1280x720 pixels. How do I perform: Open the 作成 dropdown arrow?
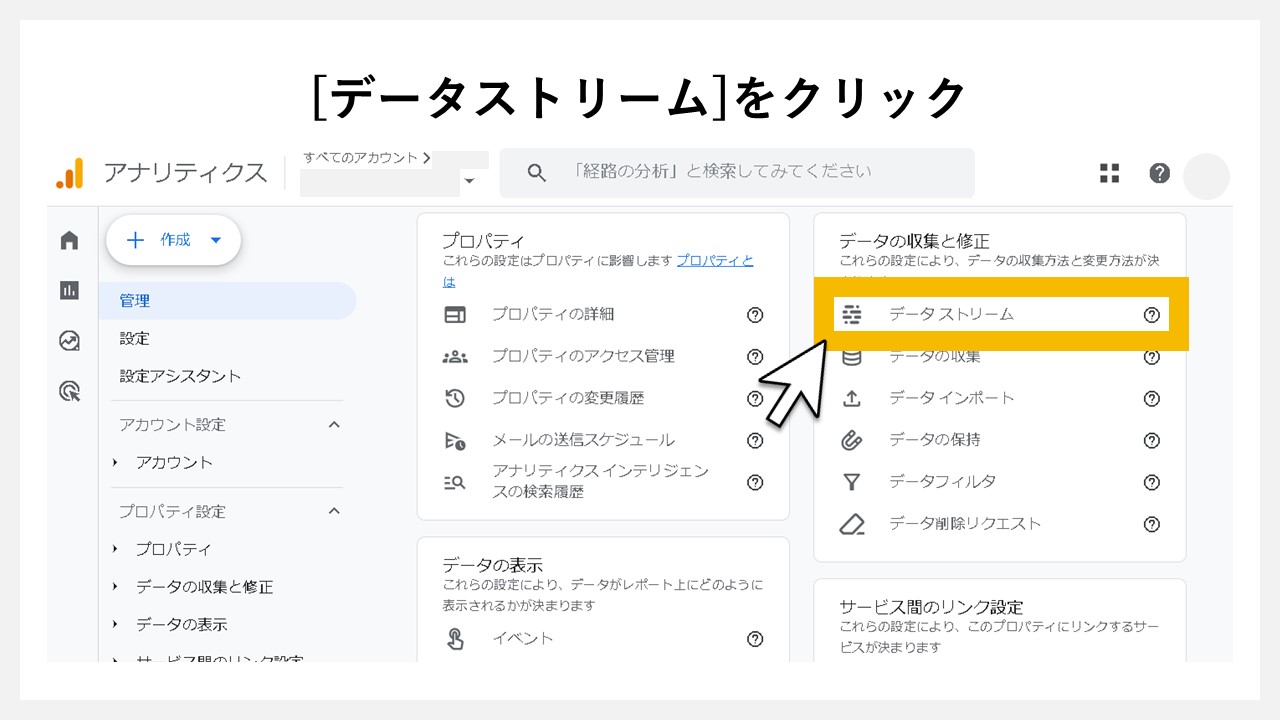point(216,240)
